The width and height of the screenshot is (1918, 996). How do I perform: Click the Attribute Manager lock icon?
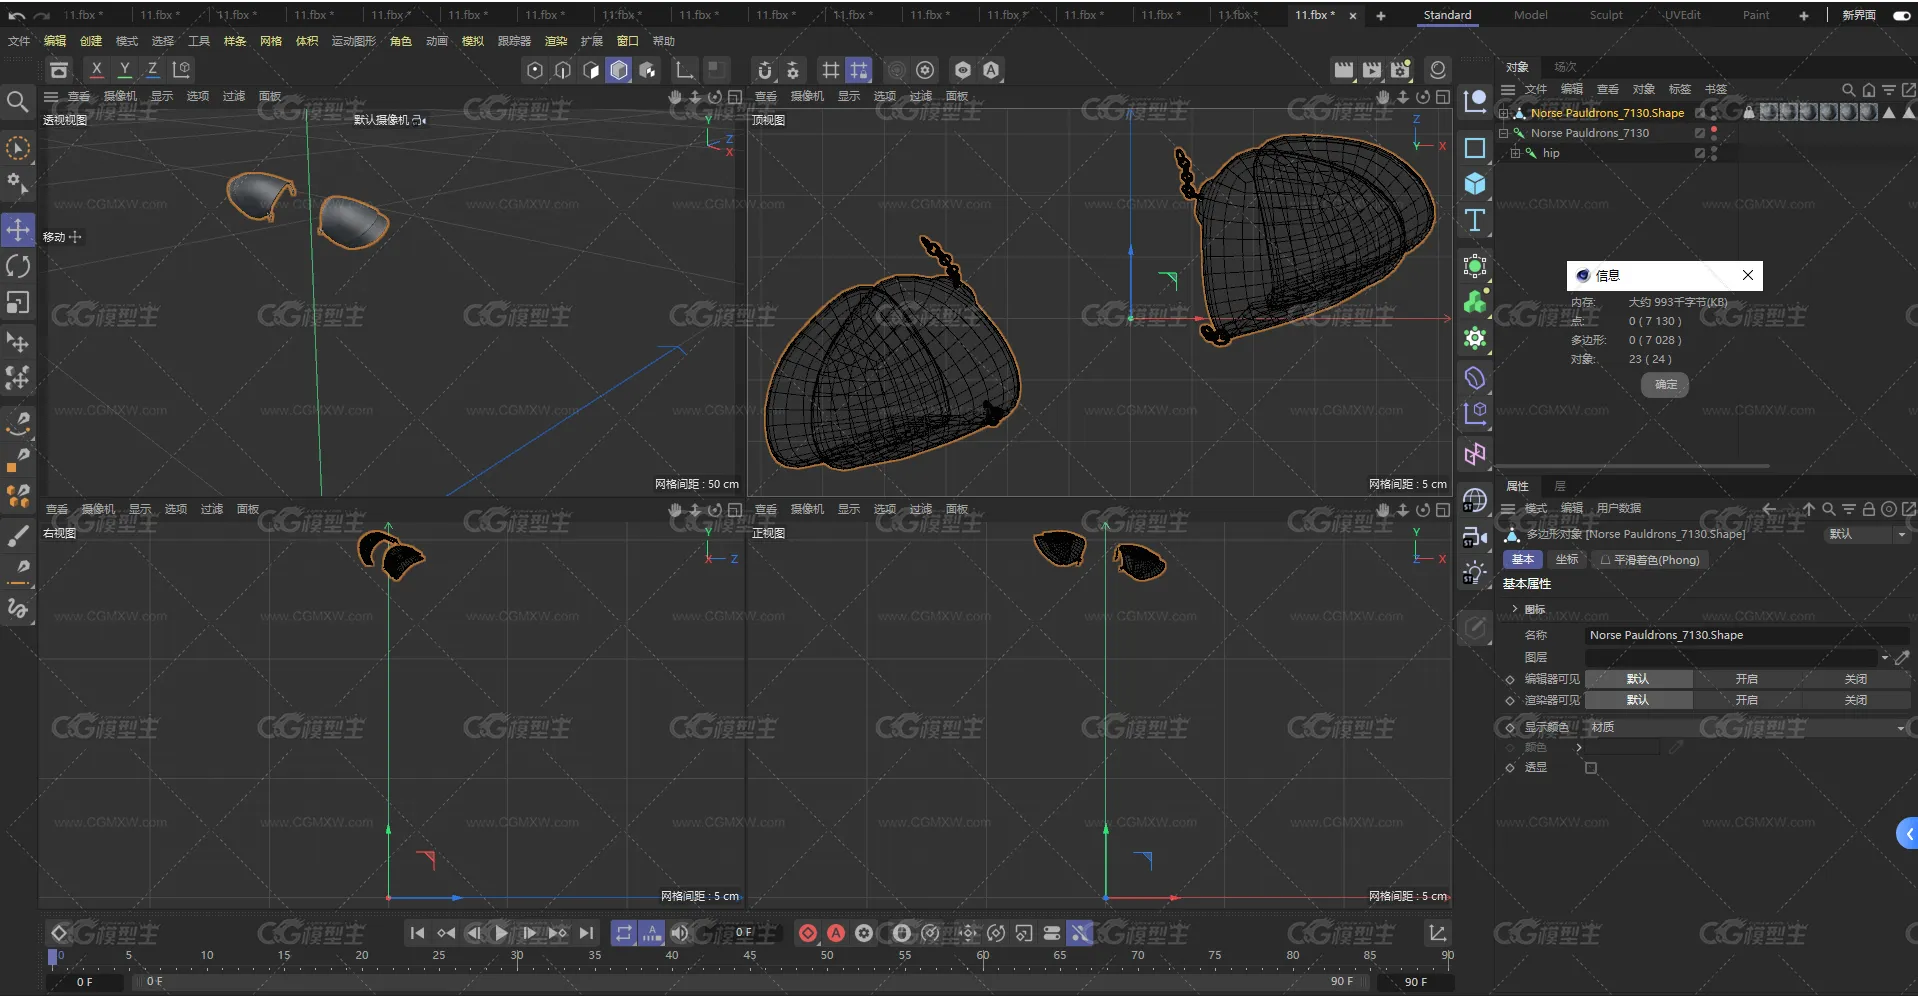point(1868,509)
